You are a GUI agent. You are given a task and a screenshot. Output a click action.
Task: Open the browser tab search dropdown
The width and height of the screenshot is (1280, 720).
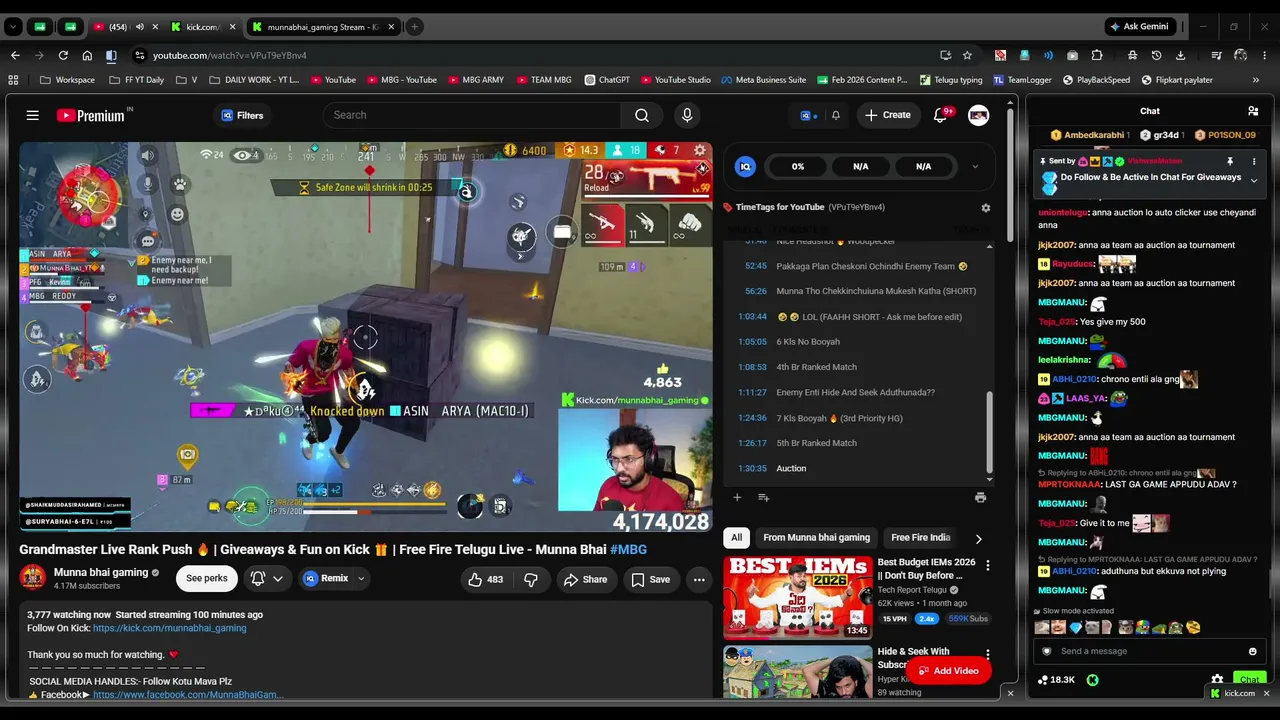point(14,27)
